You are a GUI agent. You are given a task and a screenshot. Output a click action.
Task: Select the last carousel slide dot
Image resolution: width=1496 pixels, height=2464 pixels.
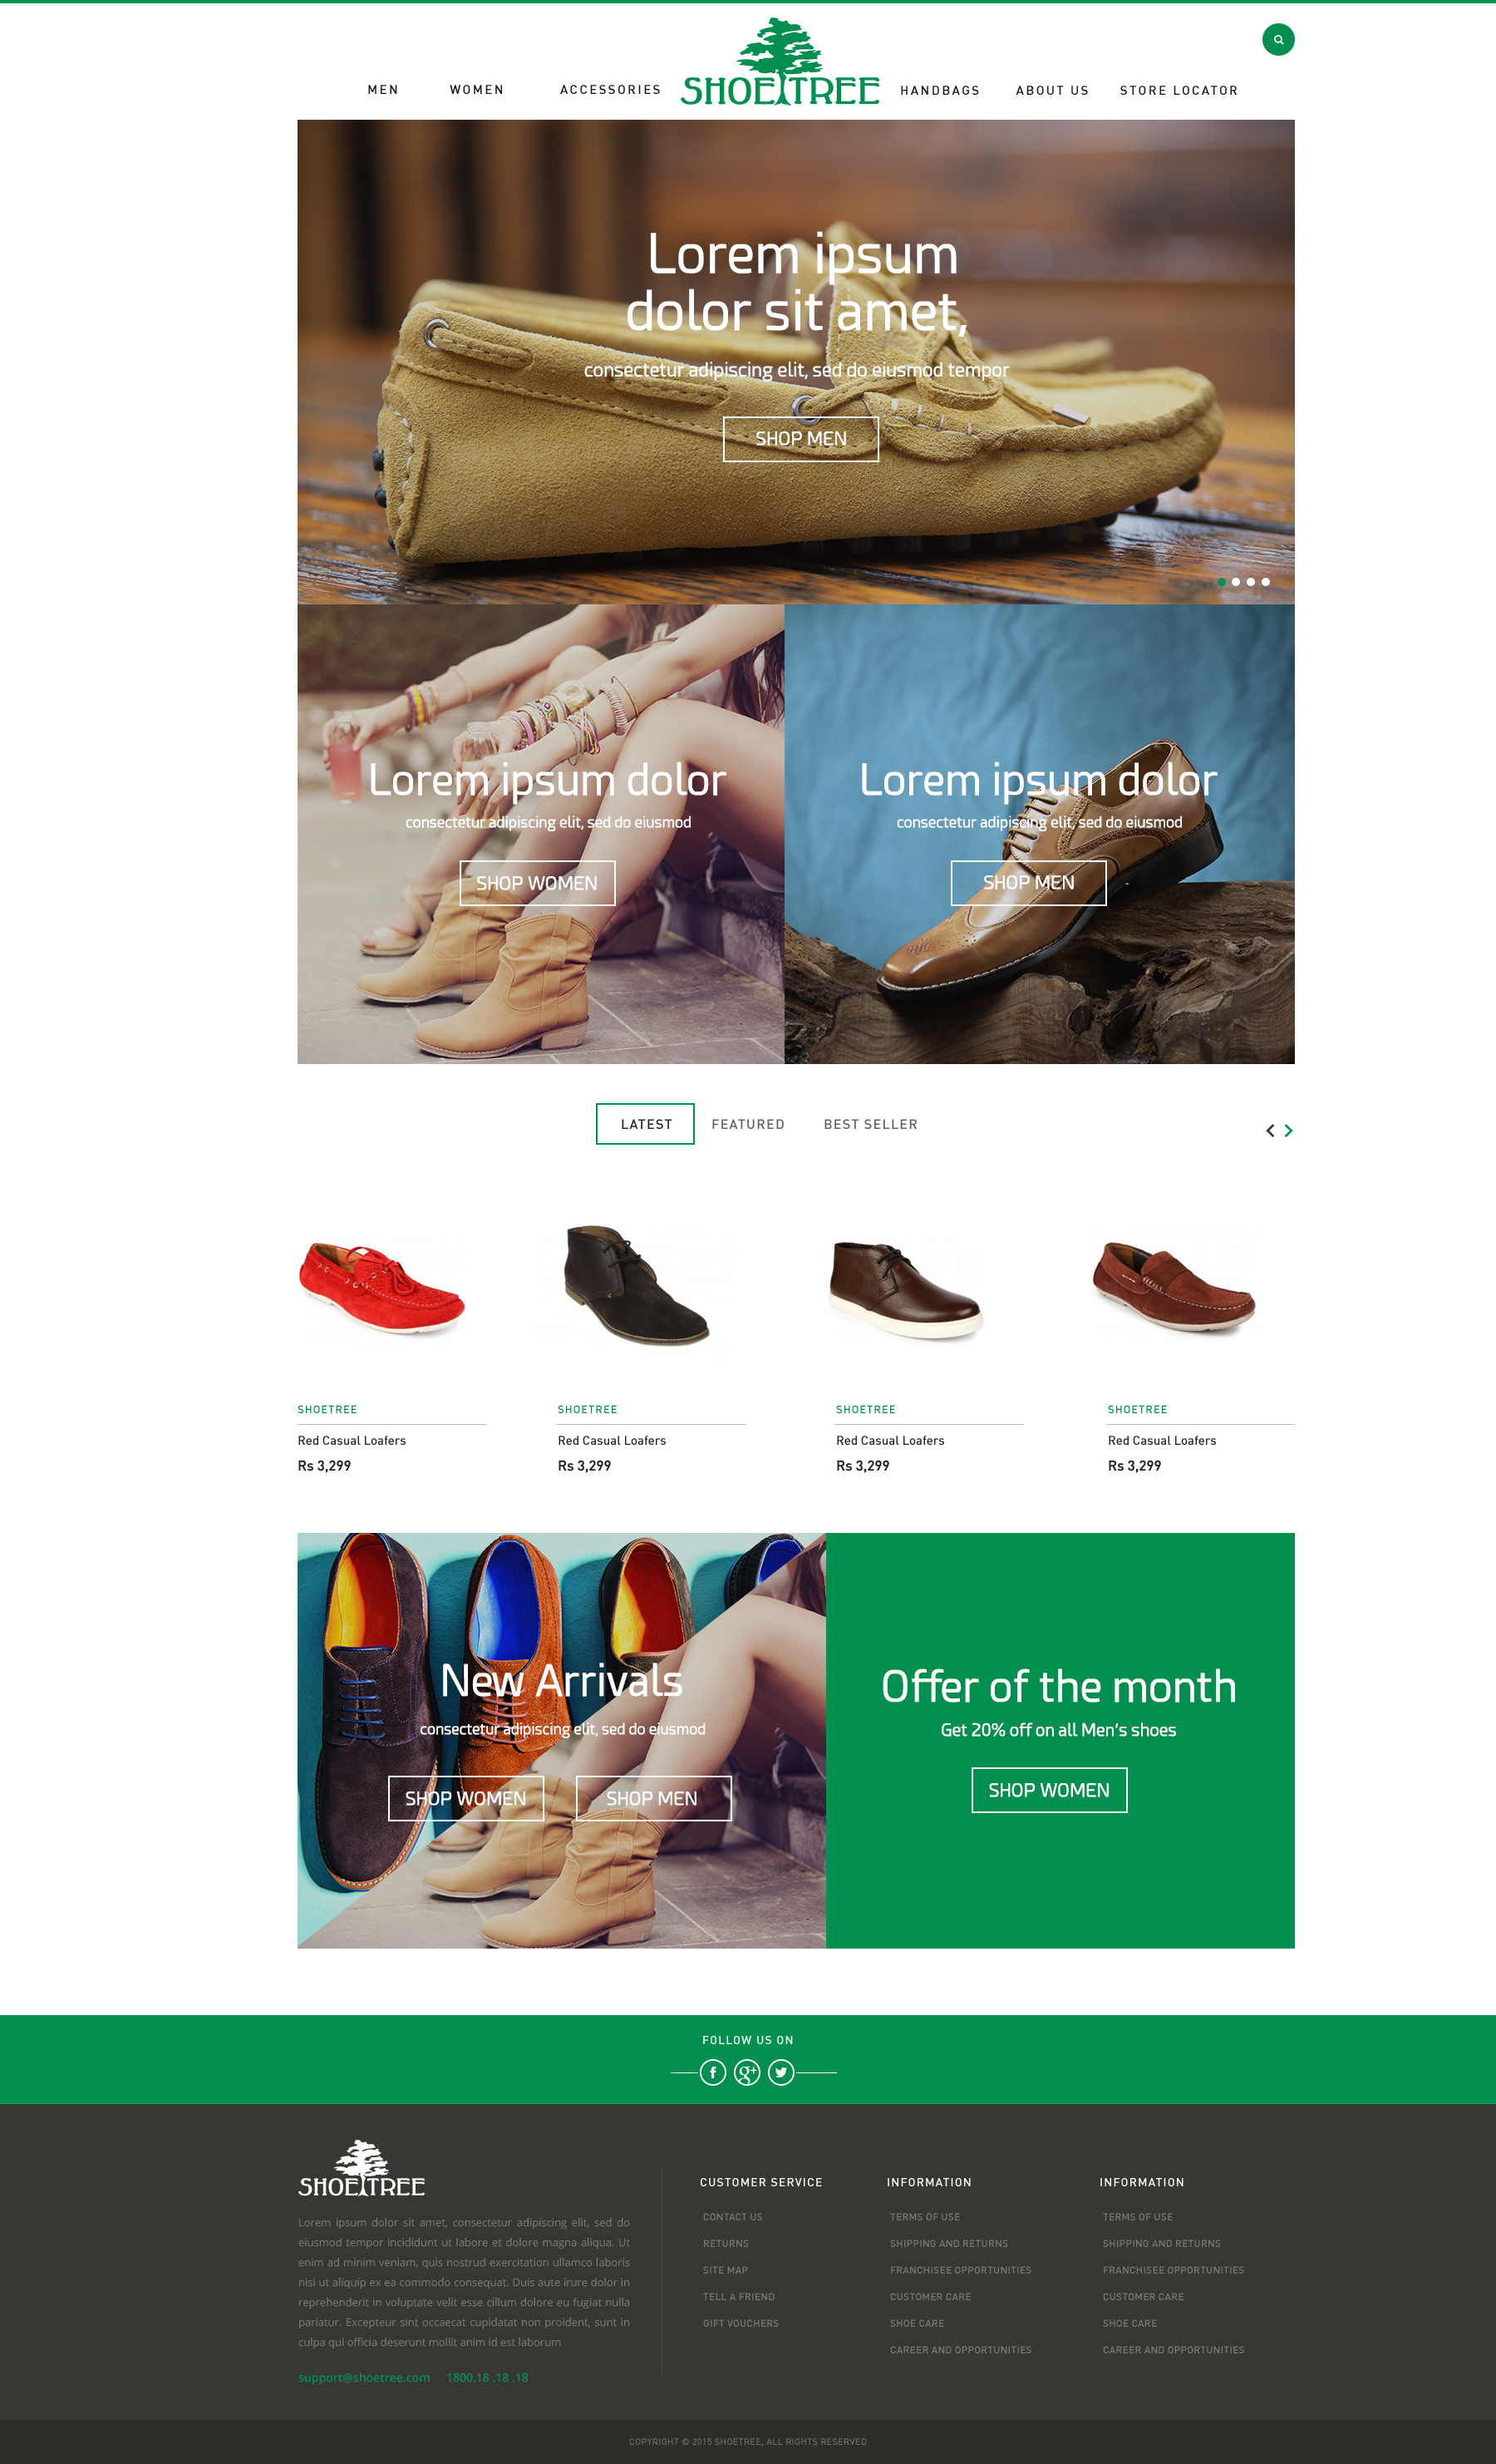pyautogui.click(x=1265, y=582)
